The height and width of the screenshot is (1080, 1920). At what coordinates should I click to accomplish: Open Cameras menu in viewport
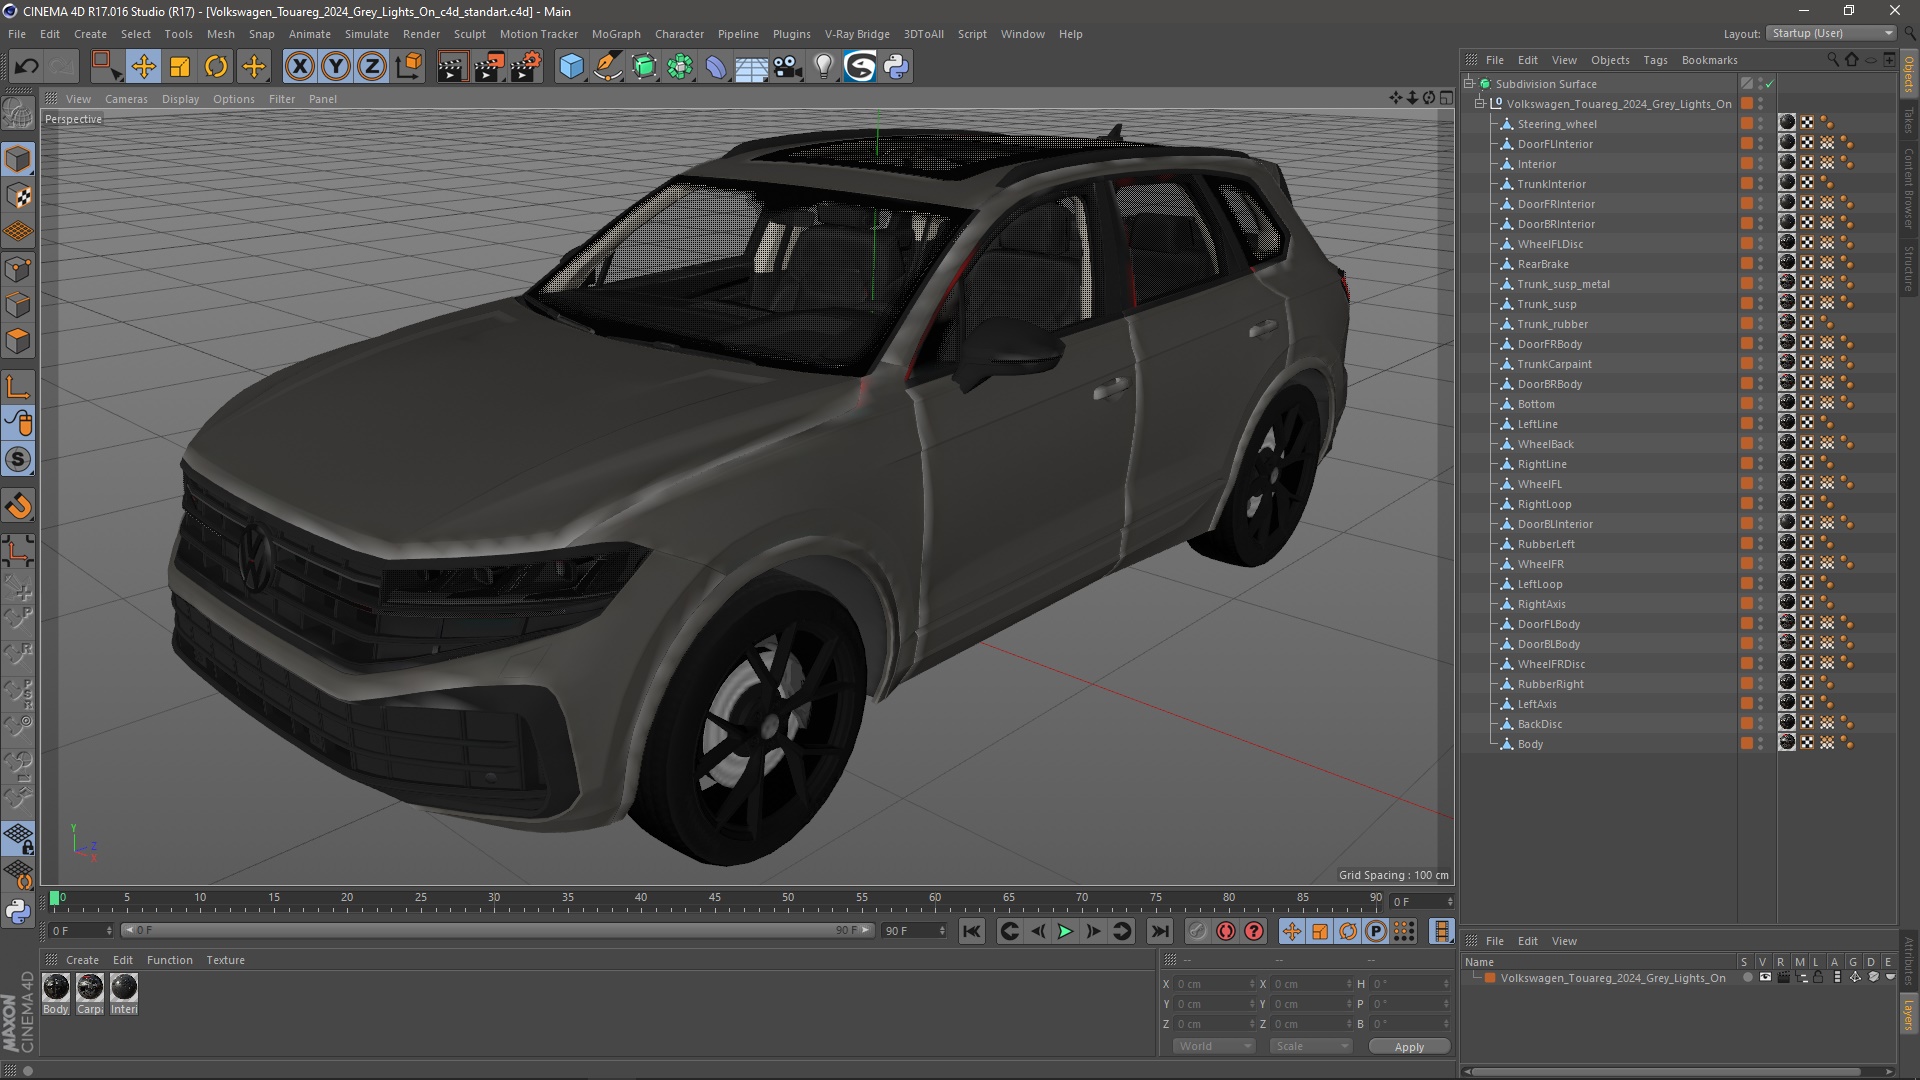point(126,99)
